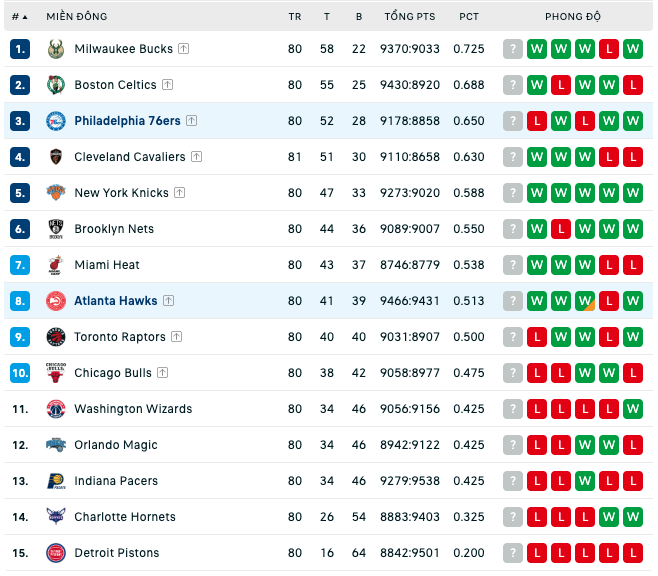Viewport: 658px width, 576px height.
Task: Sort table by the # rank column
Action: click(x=20, y=17)
